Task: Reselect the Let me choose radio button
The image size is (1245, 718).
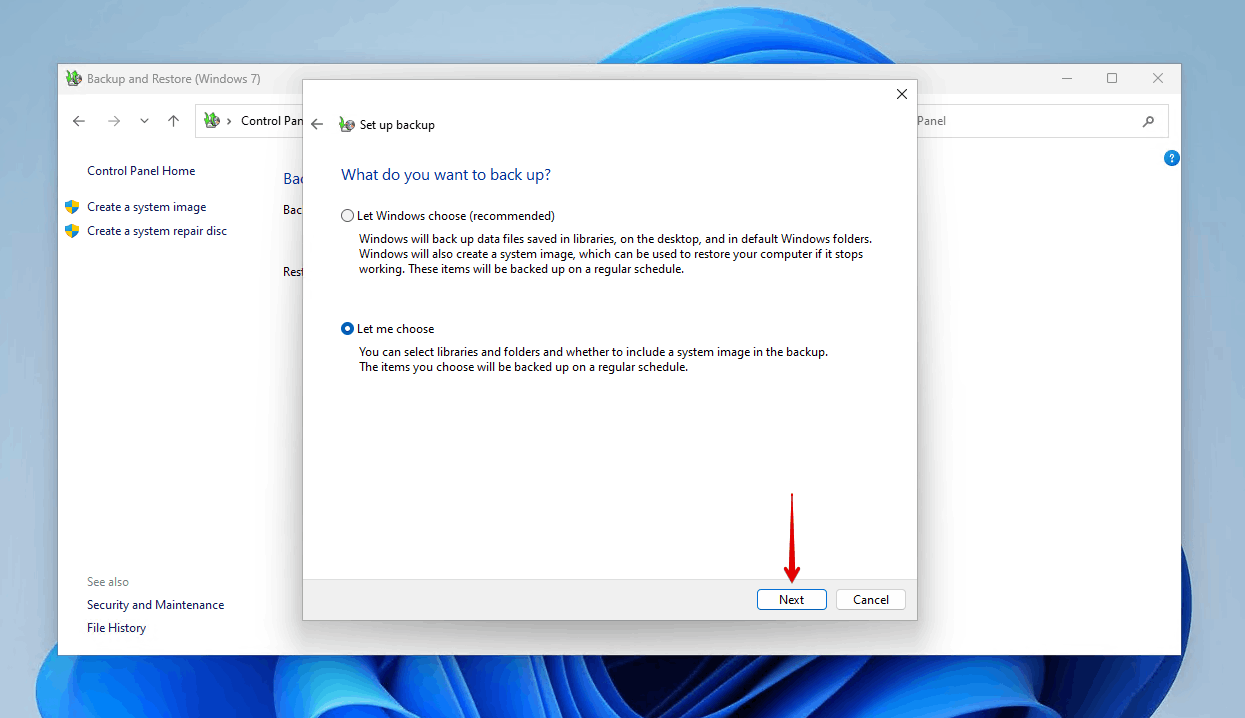Action: (347, 328)
